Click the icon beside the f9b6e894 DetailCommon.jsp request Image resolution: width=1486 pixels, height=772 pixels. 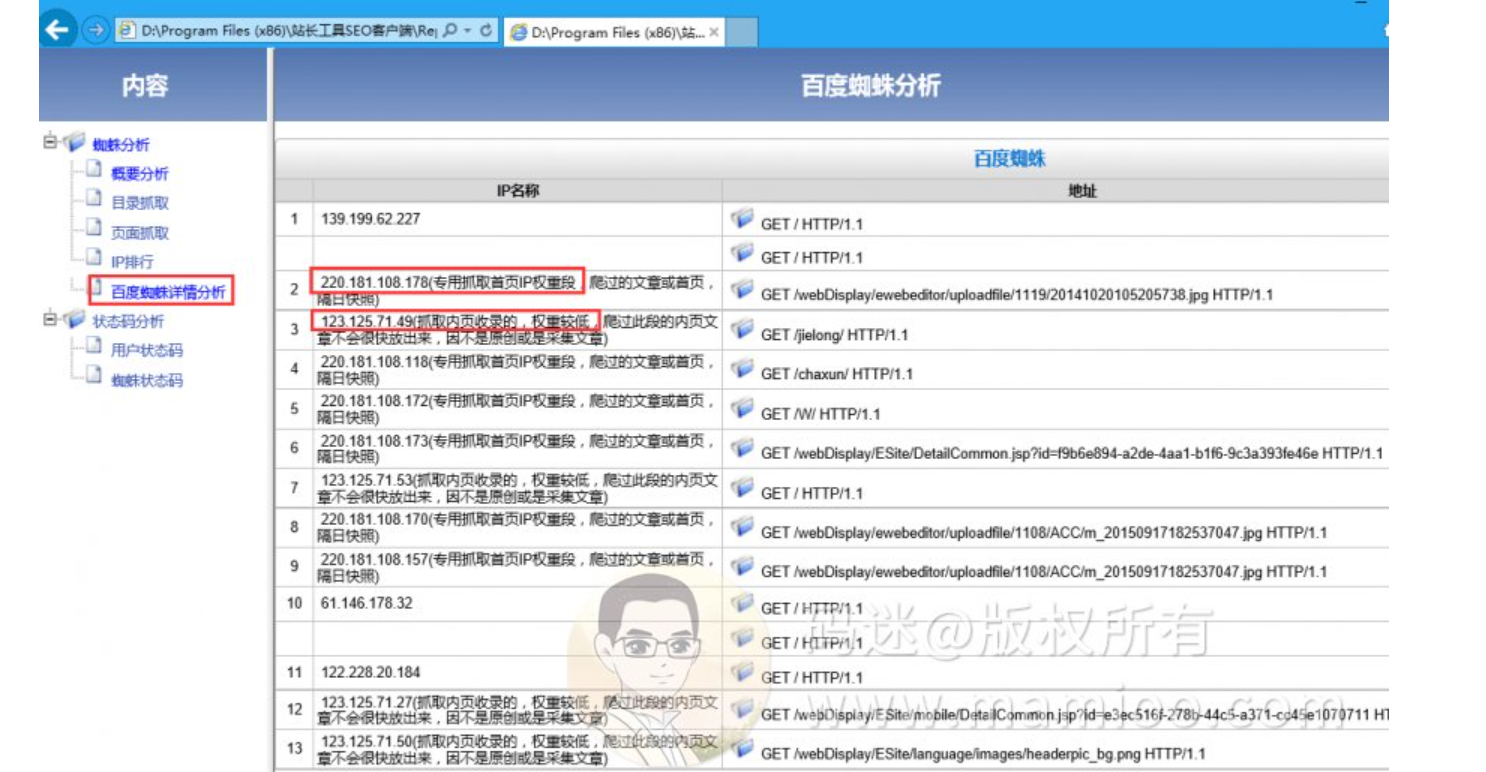point(742,448)
